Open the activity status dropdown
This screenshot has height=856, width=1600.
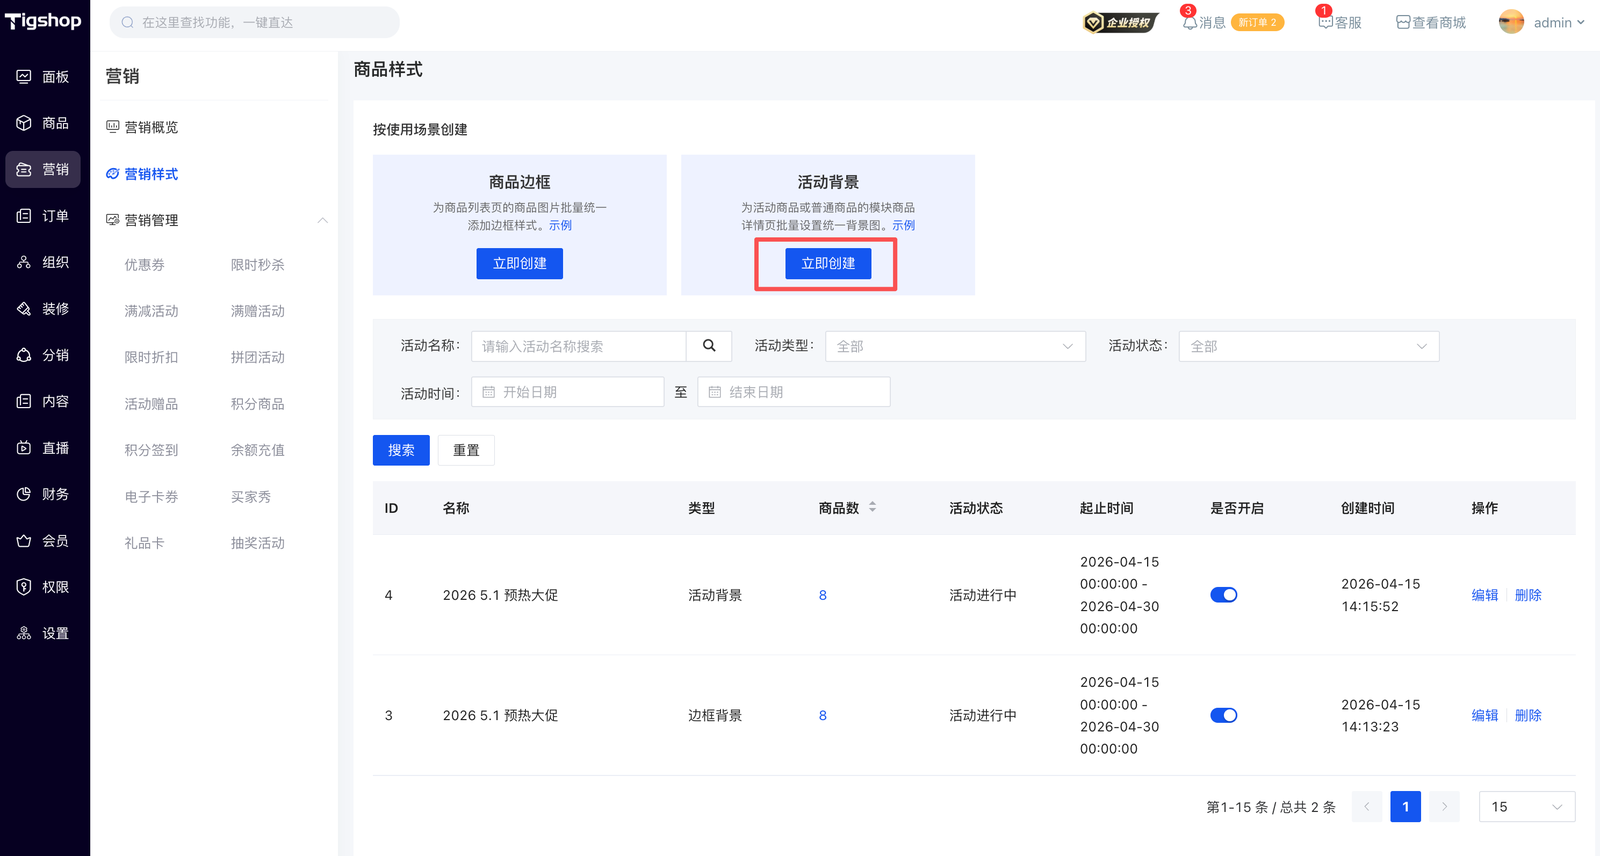(1308, 346)
